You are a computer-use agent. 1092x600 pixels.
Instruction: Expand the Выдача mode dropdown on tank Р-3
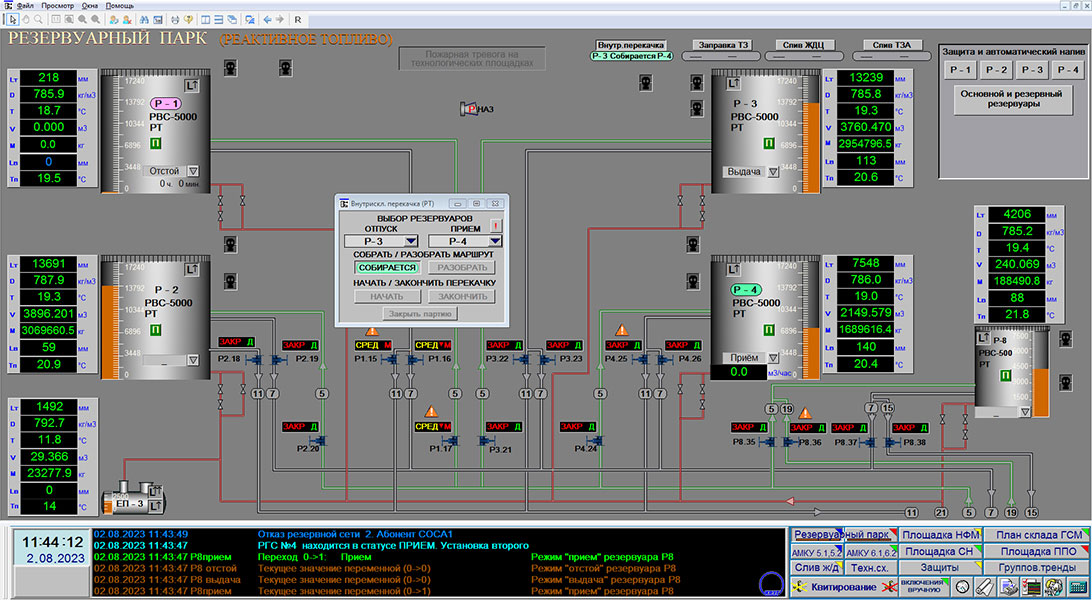[772, 172]
